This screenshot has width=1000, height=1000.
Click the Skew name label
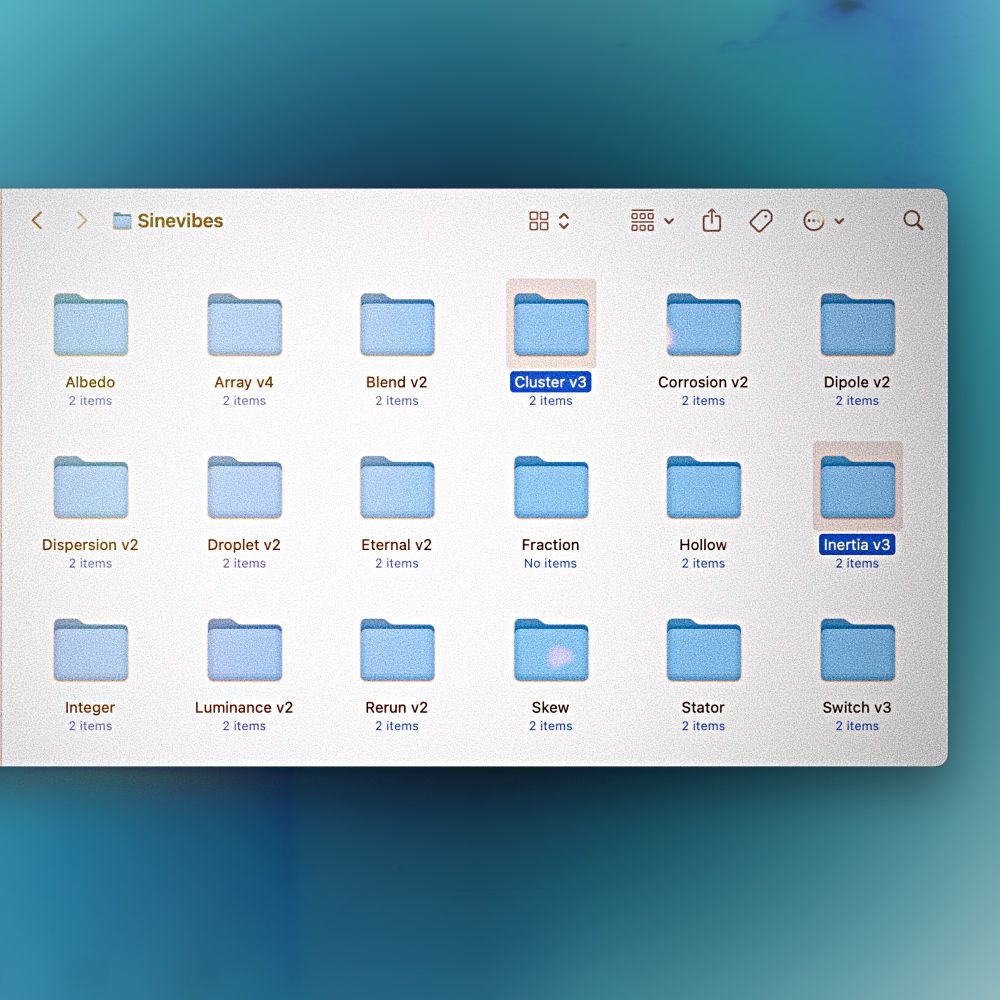[550, 707]
